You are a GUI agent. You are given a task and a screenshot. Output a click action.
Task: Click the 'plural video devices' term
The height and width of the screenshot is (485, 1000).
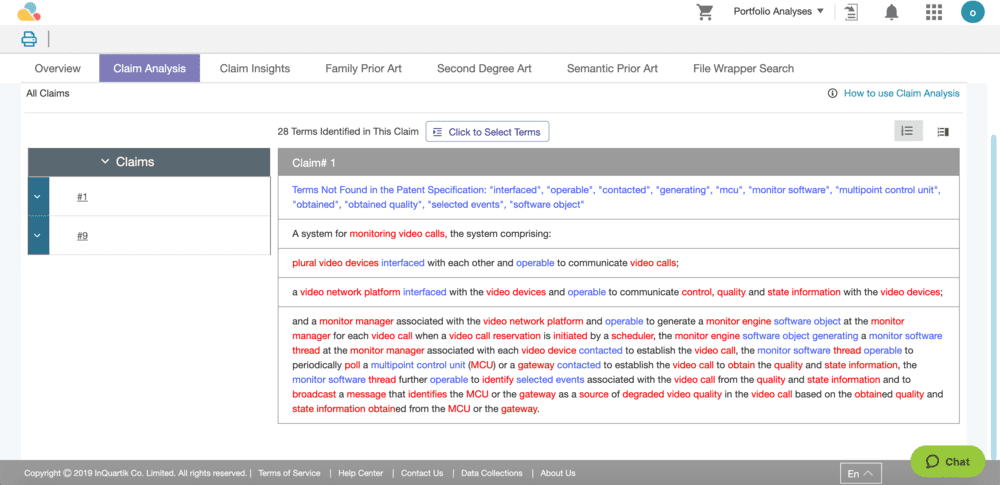click(x=335, y=263)
